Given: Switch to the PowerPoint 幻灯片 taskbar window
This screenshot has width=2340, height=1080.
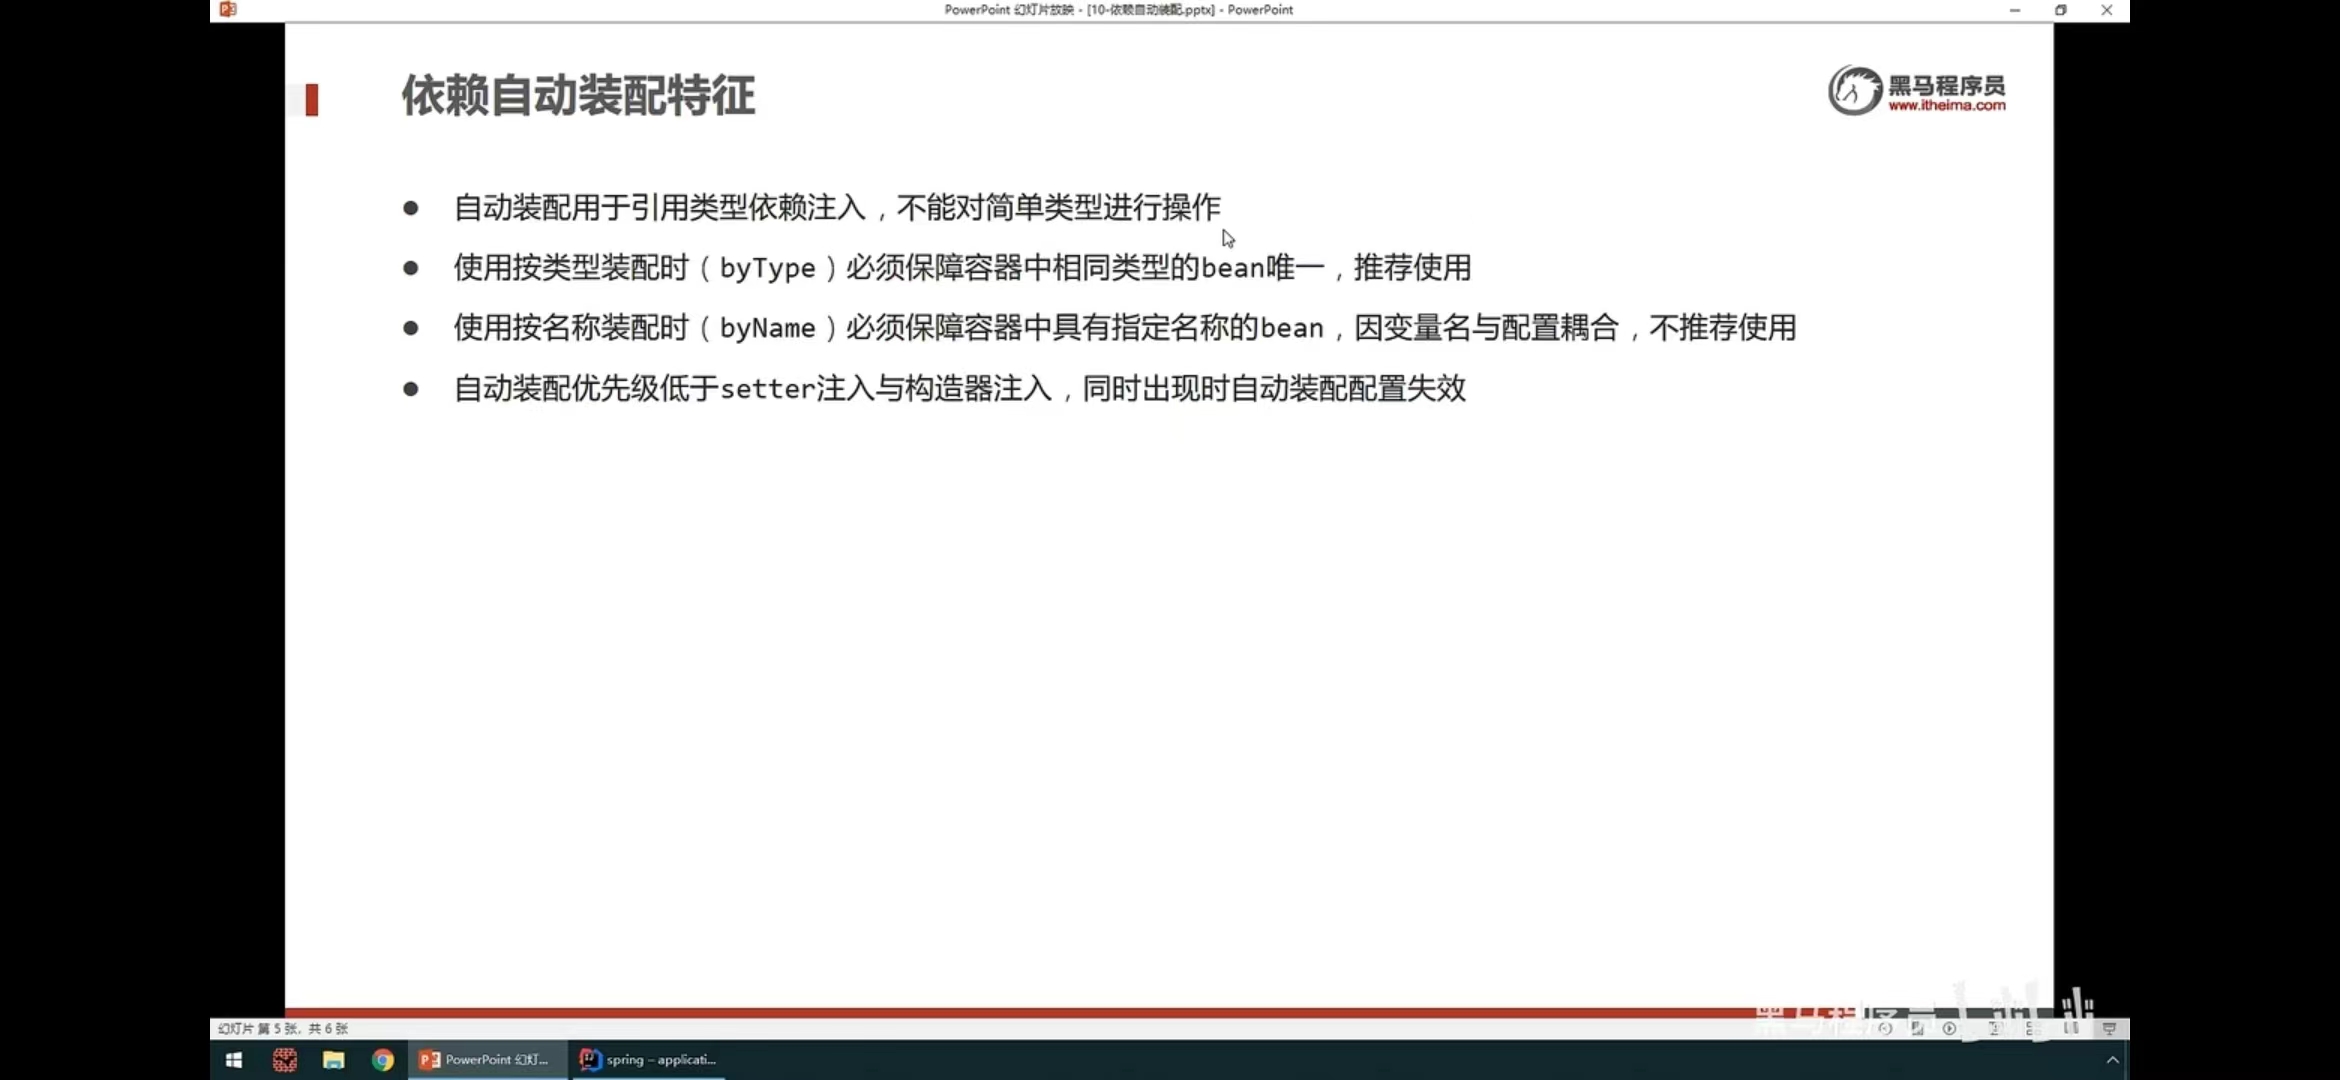Looking at the screenshot, I should click(x=487, y=1060).
